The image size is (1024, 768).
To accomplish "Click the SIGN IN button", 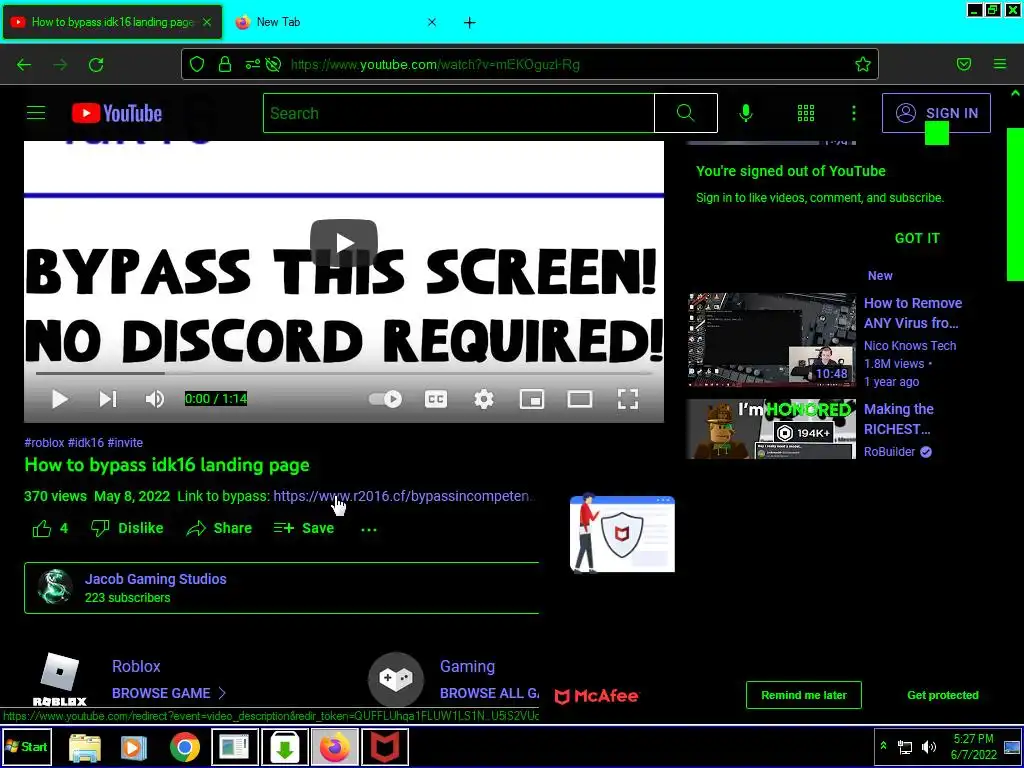I will pyautogui.click(x=936, y=113).
